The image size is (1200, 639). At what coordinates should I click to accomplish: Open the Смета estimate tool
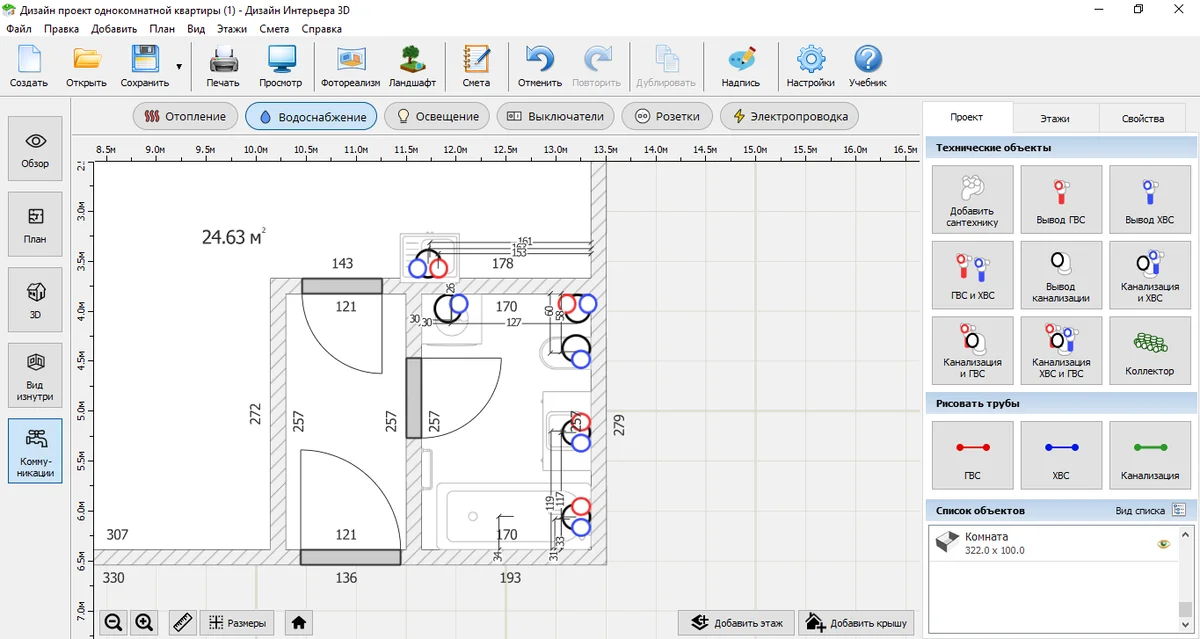[x=476, y=67]
